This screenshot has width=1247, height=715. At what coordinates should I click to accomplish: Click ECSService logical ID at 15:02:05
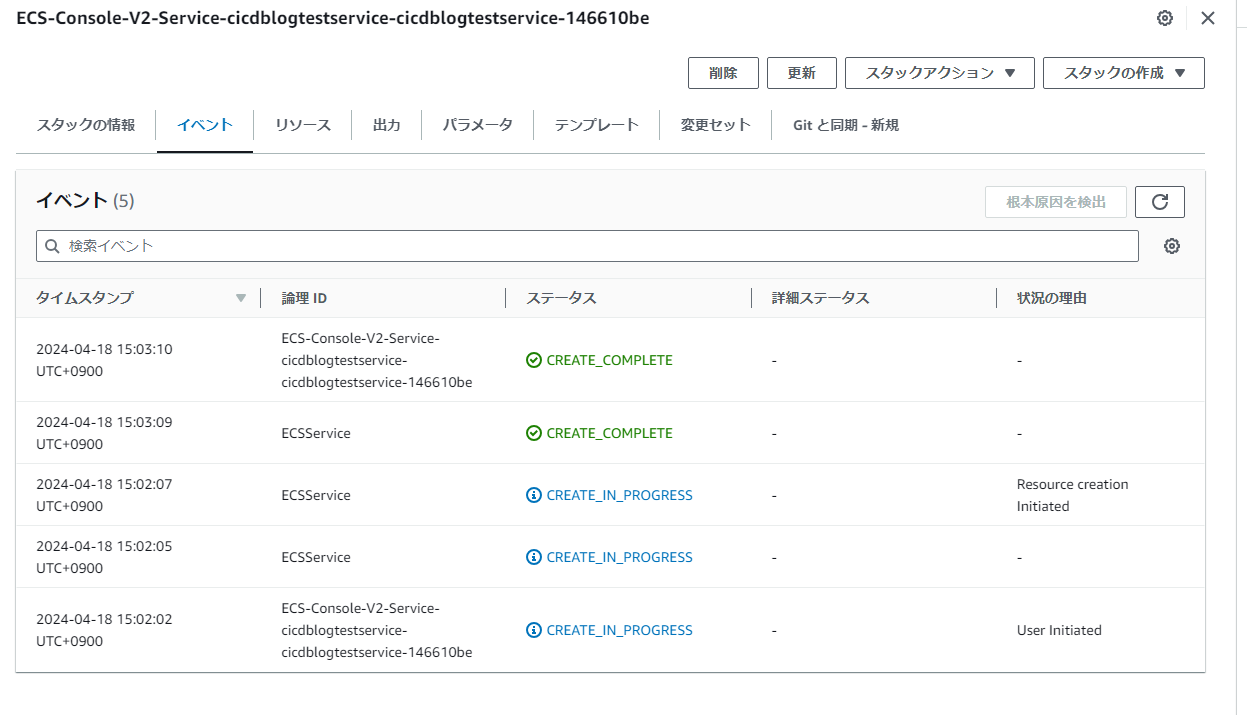click(x=316, y=557)
